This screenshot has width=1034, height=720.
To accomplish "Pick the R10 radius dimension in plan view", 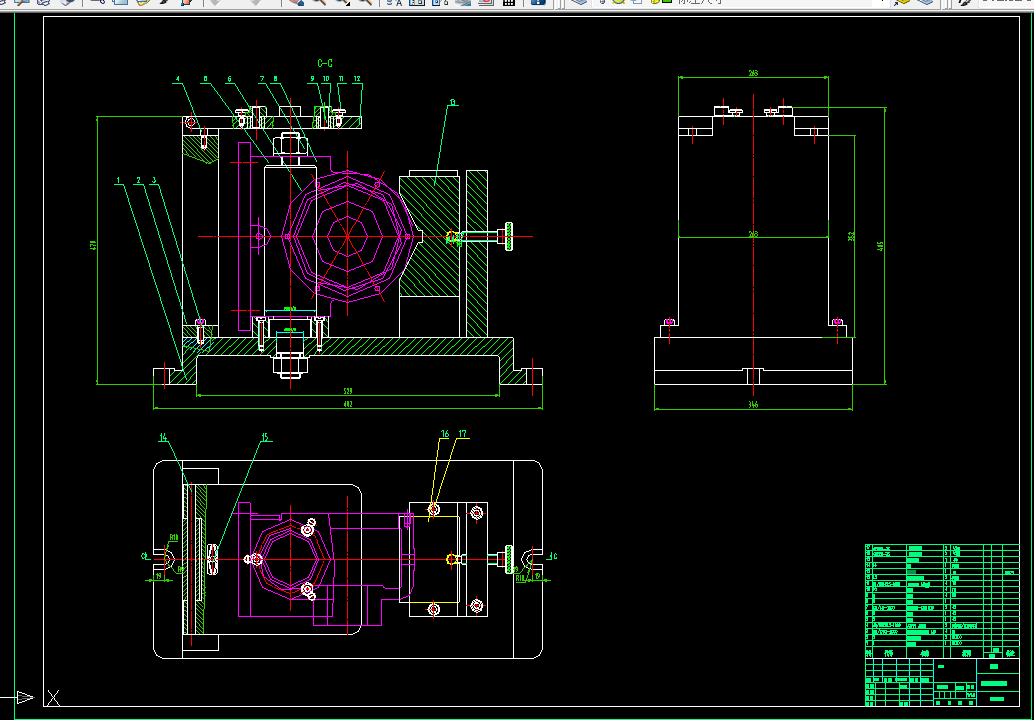I will click(174, 537).
